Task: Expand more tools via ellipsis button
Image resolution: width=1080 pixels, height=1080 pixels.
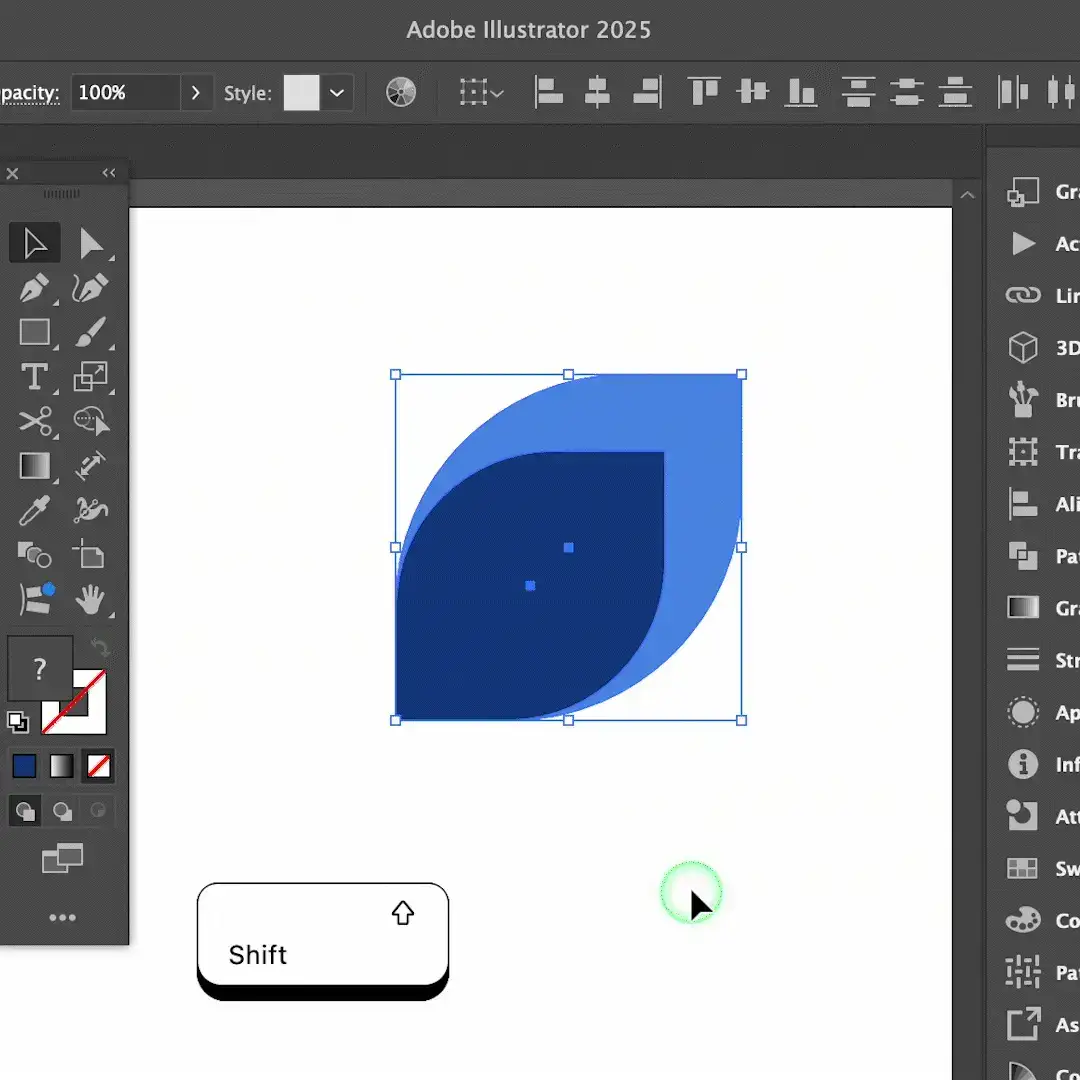Action: tap(63, 918)
